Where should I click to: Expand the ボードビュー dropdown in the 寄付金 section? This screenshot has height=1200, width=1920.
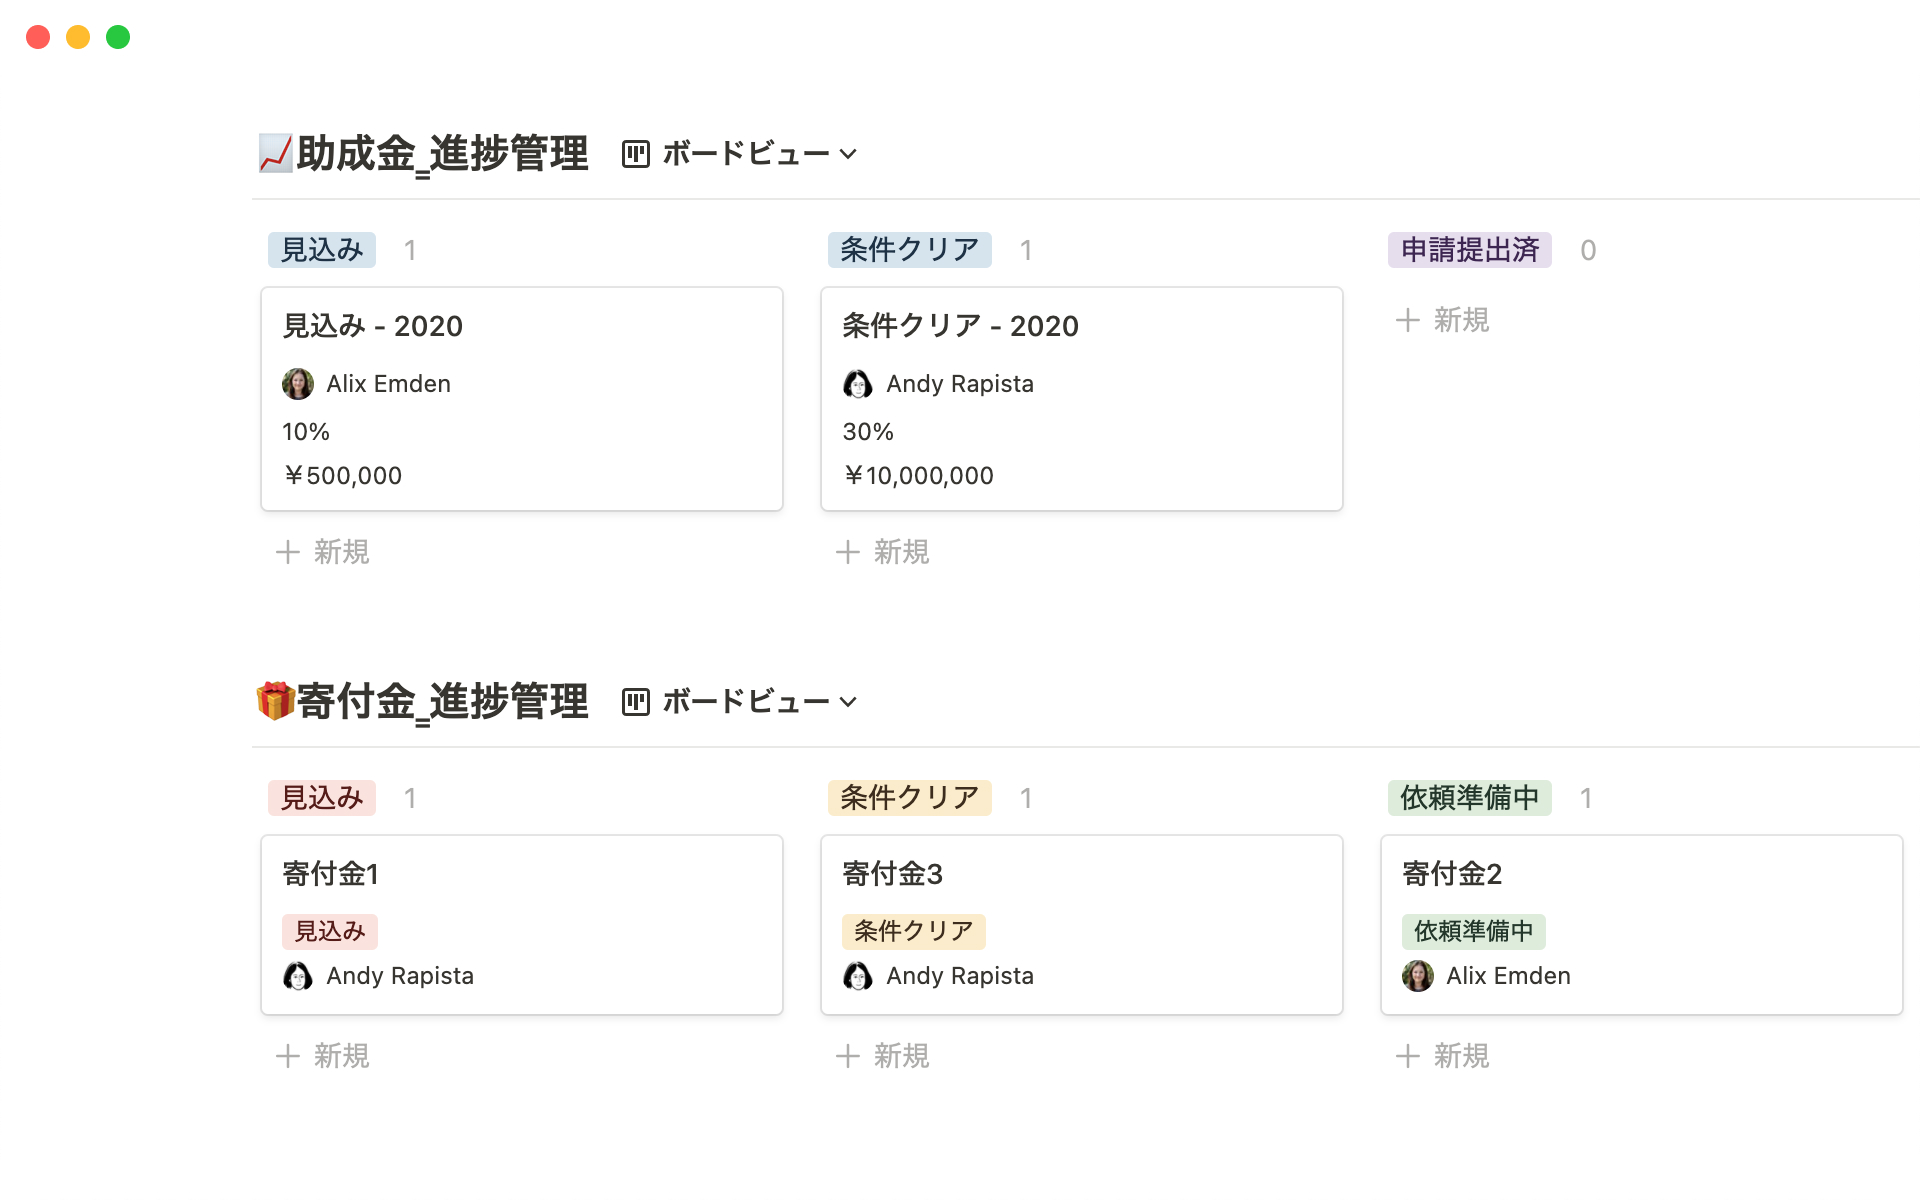pyautogui.click(x=848, y=702)
